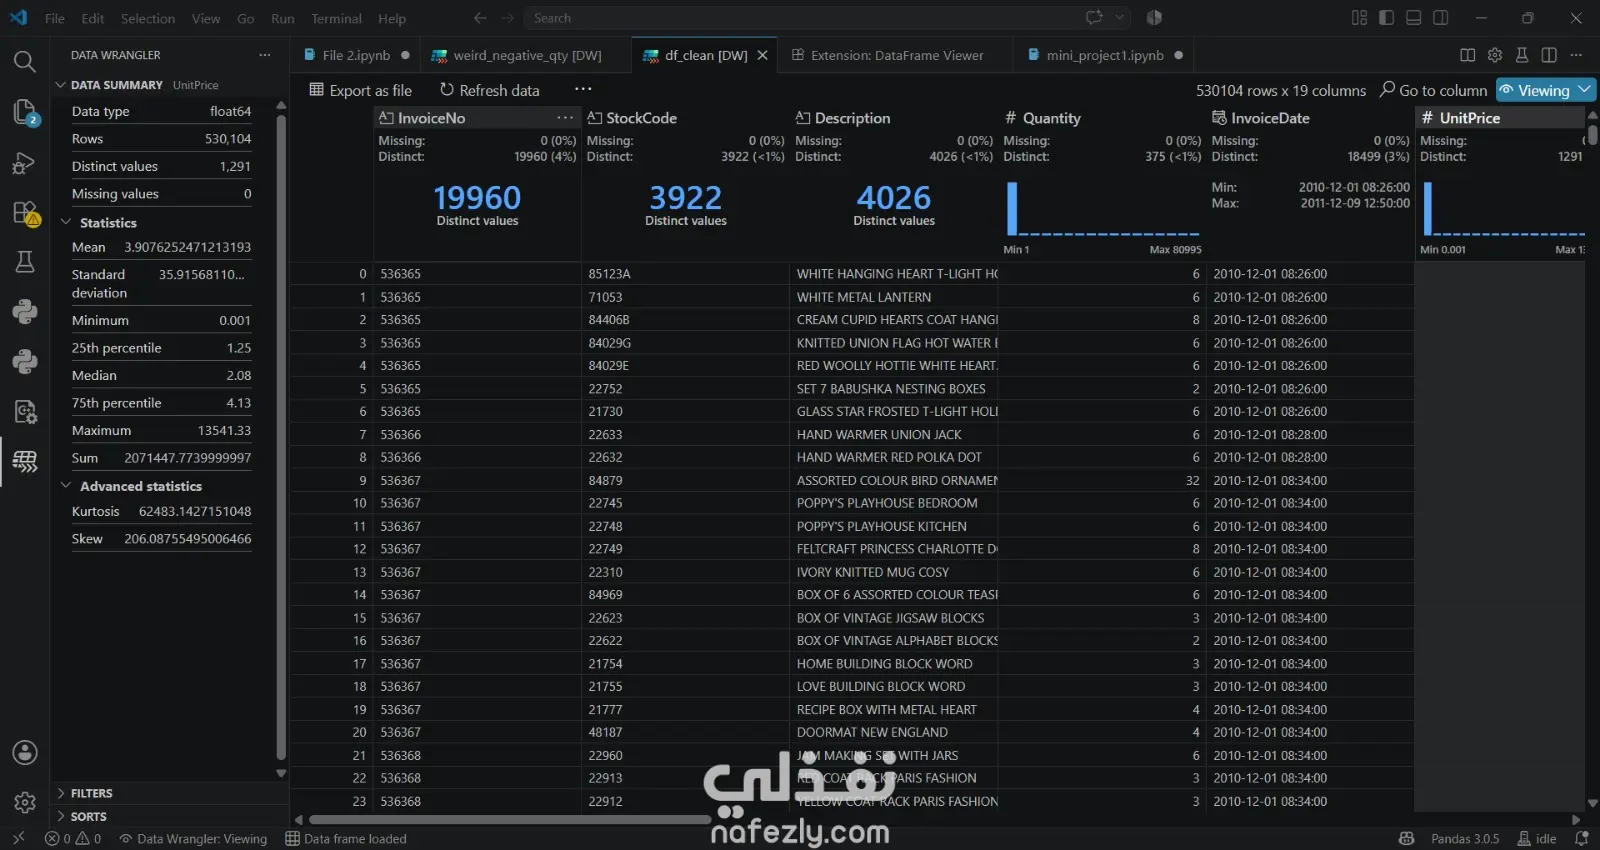1600x850 pixels.
Task: Open the Terminal menu
Action: tap(336, 18)
